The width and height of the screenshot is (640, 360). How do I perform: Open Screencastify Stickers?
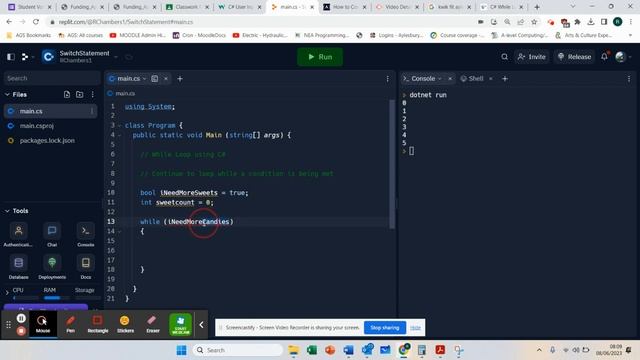125,324
